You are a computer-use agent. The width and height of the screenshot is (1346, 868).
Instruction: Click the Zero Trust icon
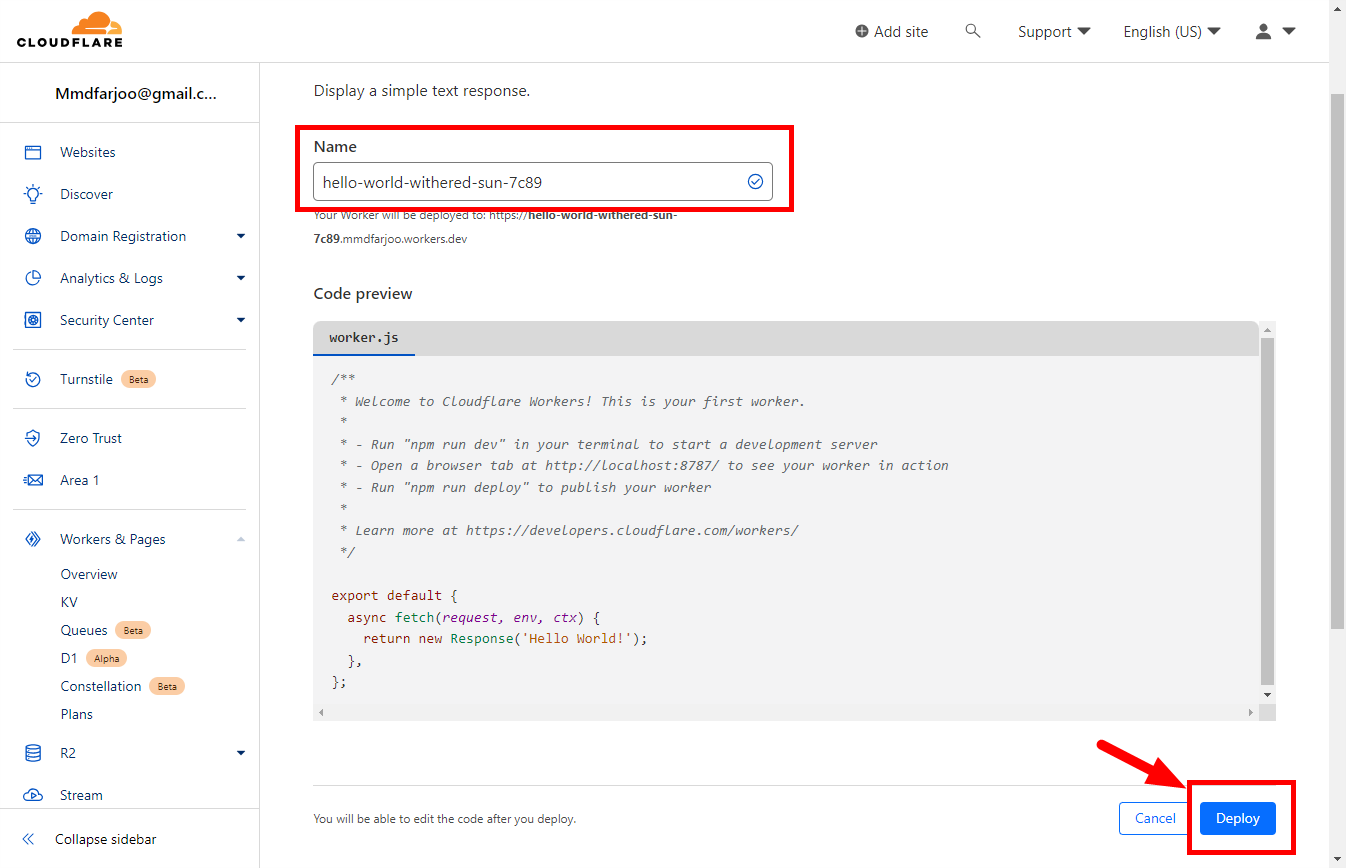[x=33, y=438]
